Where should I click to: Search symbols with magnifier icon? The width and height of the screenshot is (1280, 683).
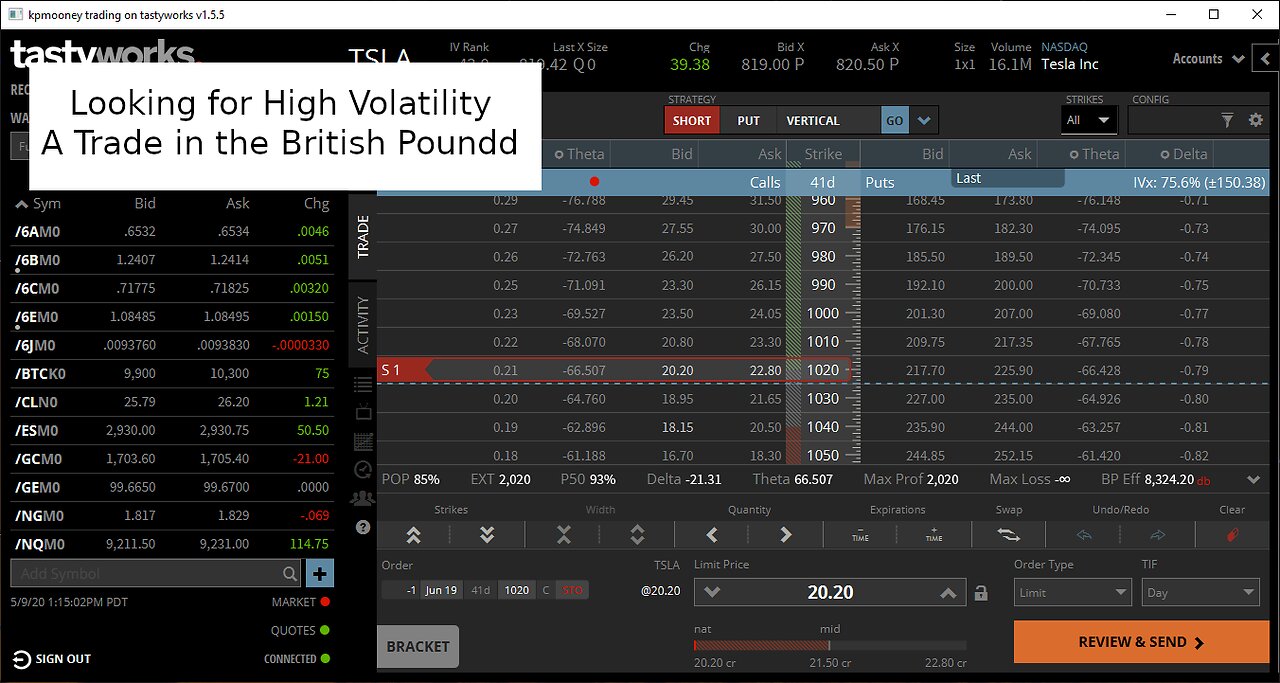coord(290,574)
